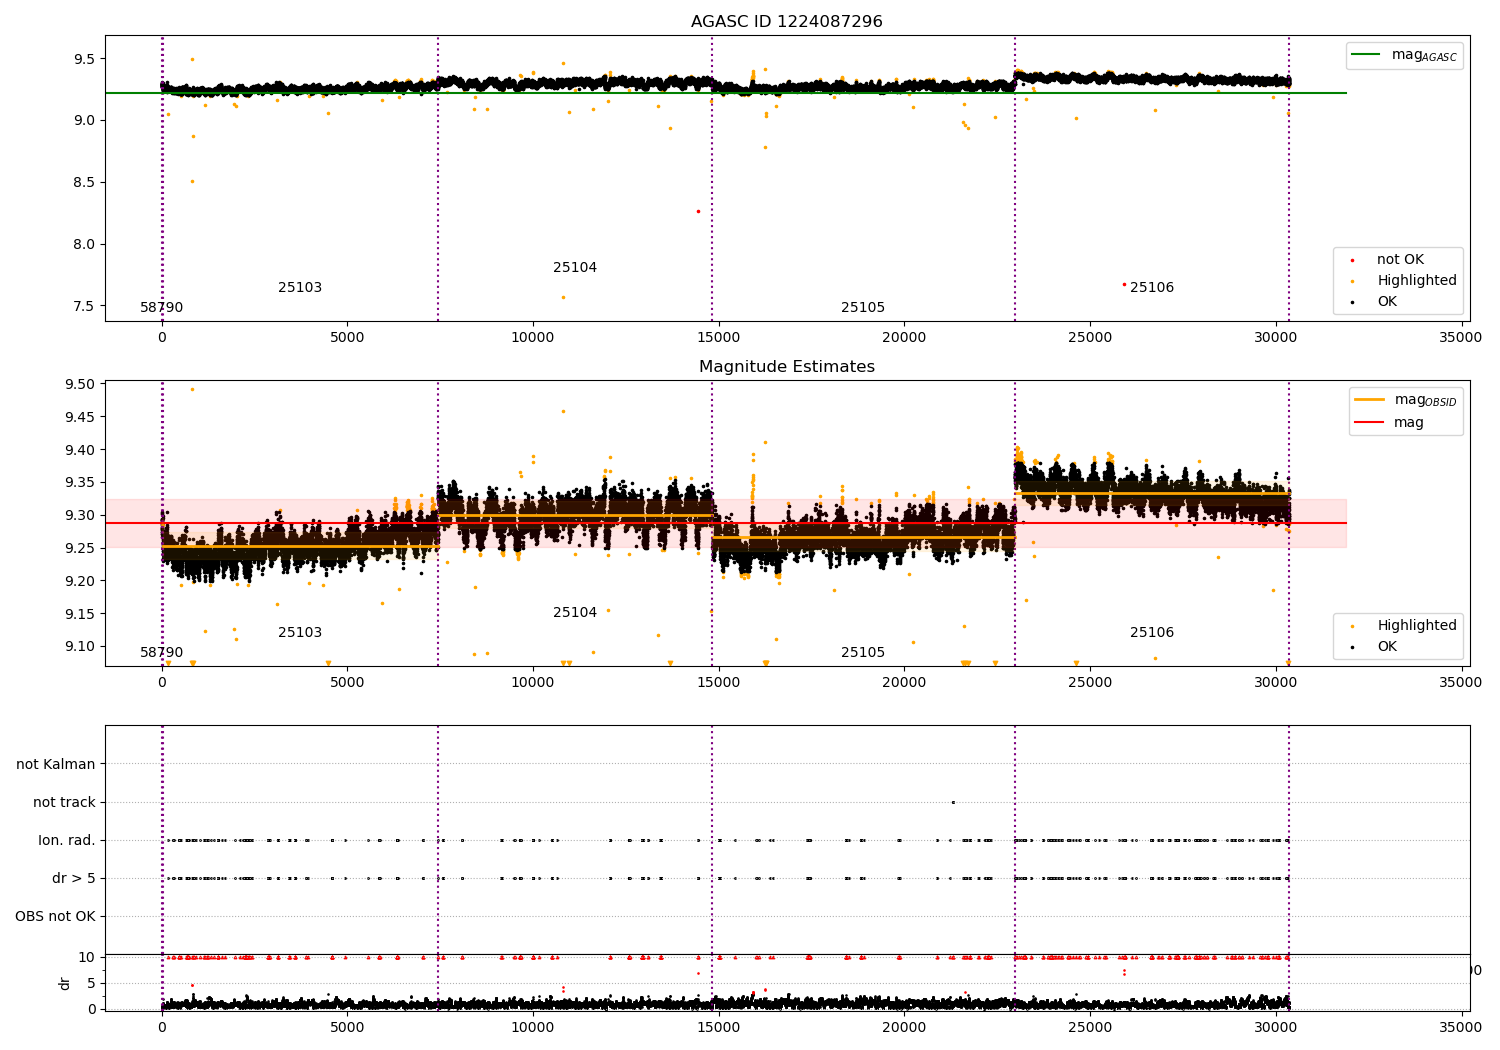The width and height of the screenshot is (1500, 1050).
Task: Click the 'OBS not OK' row label
Action: (x=55, y=917)
